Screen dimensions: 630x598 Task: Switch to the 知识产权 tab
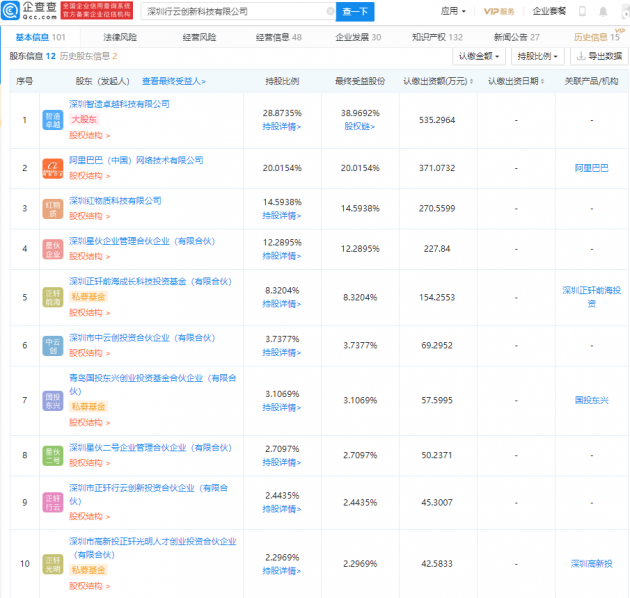[437, 37]
